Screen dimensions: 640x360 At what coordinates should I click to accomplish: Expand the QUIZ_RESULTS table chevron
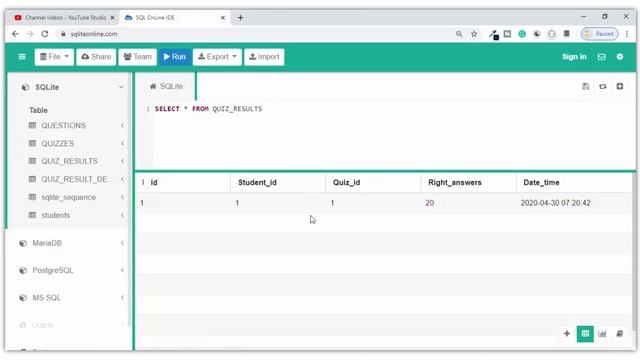pyautogui.click(x=122, y=161)
